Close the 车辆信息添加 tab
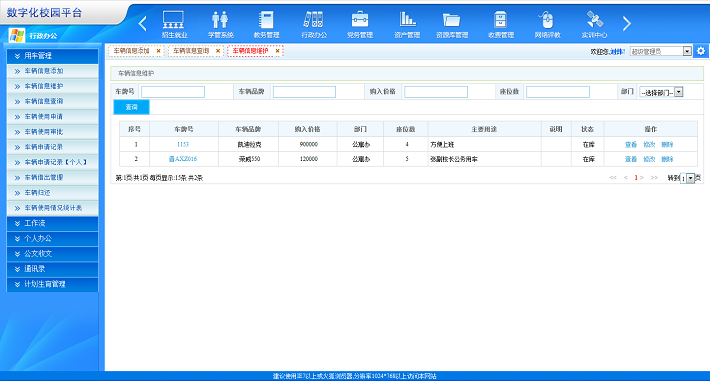The image size is (710, 381). (x=158, y=51)
